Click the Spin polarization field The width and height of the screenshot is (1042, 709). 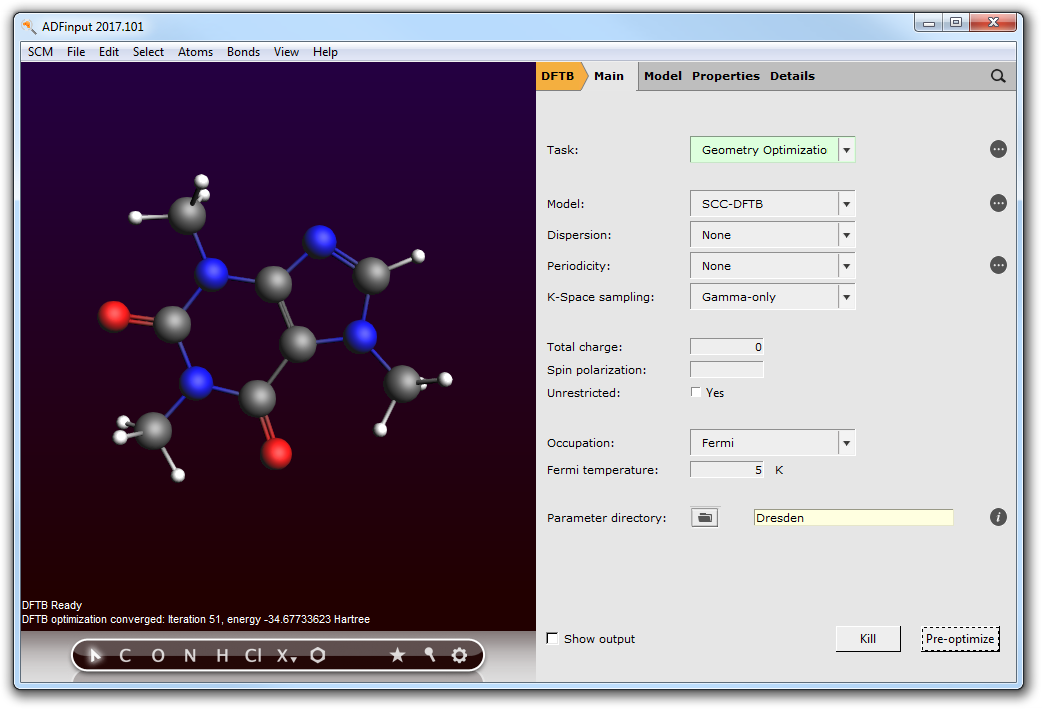pyautogui.click(x=727, y=369)
